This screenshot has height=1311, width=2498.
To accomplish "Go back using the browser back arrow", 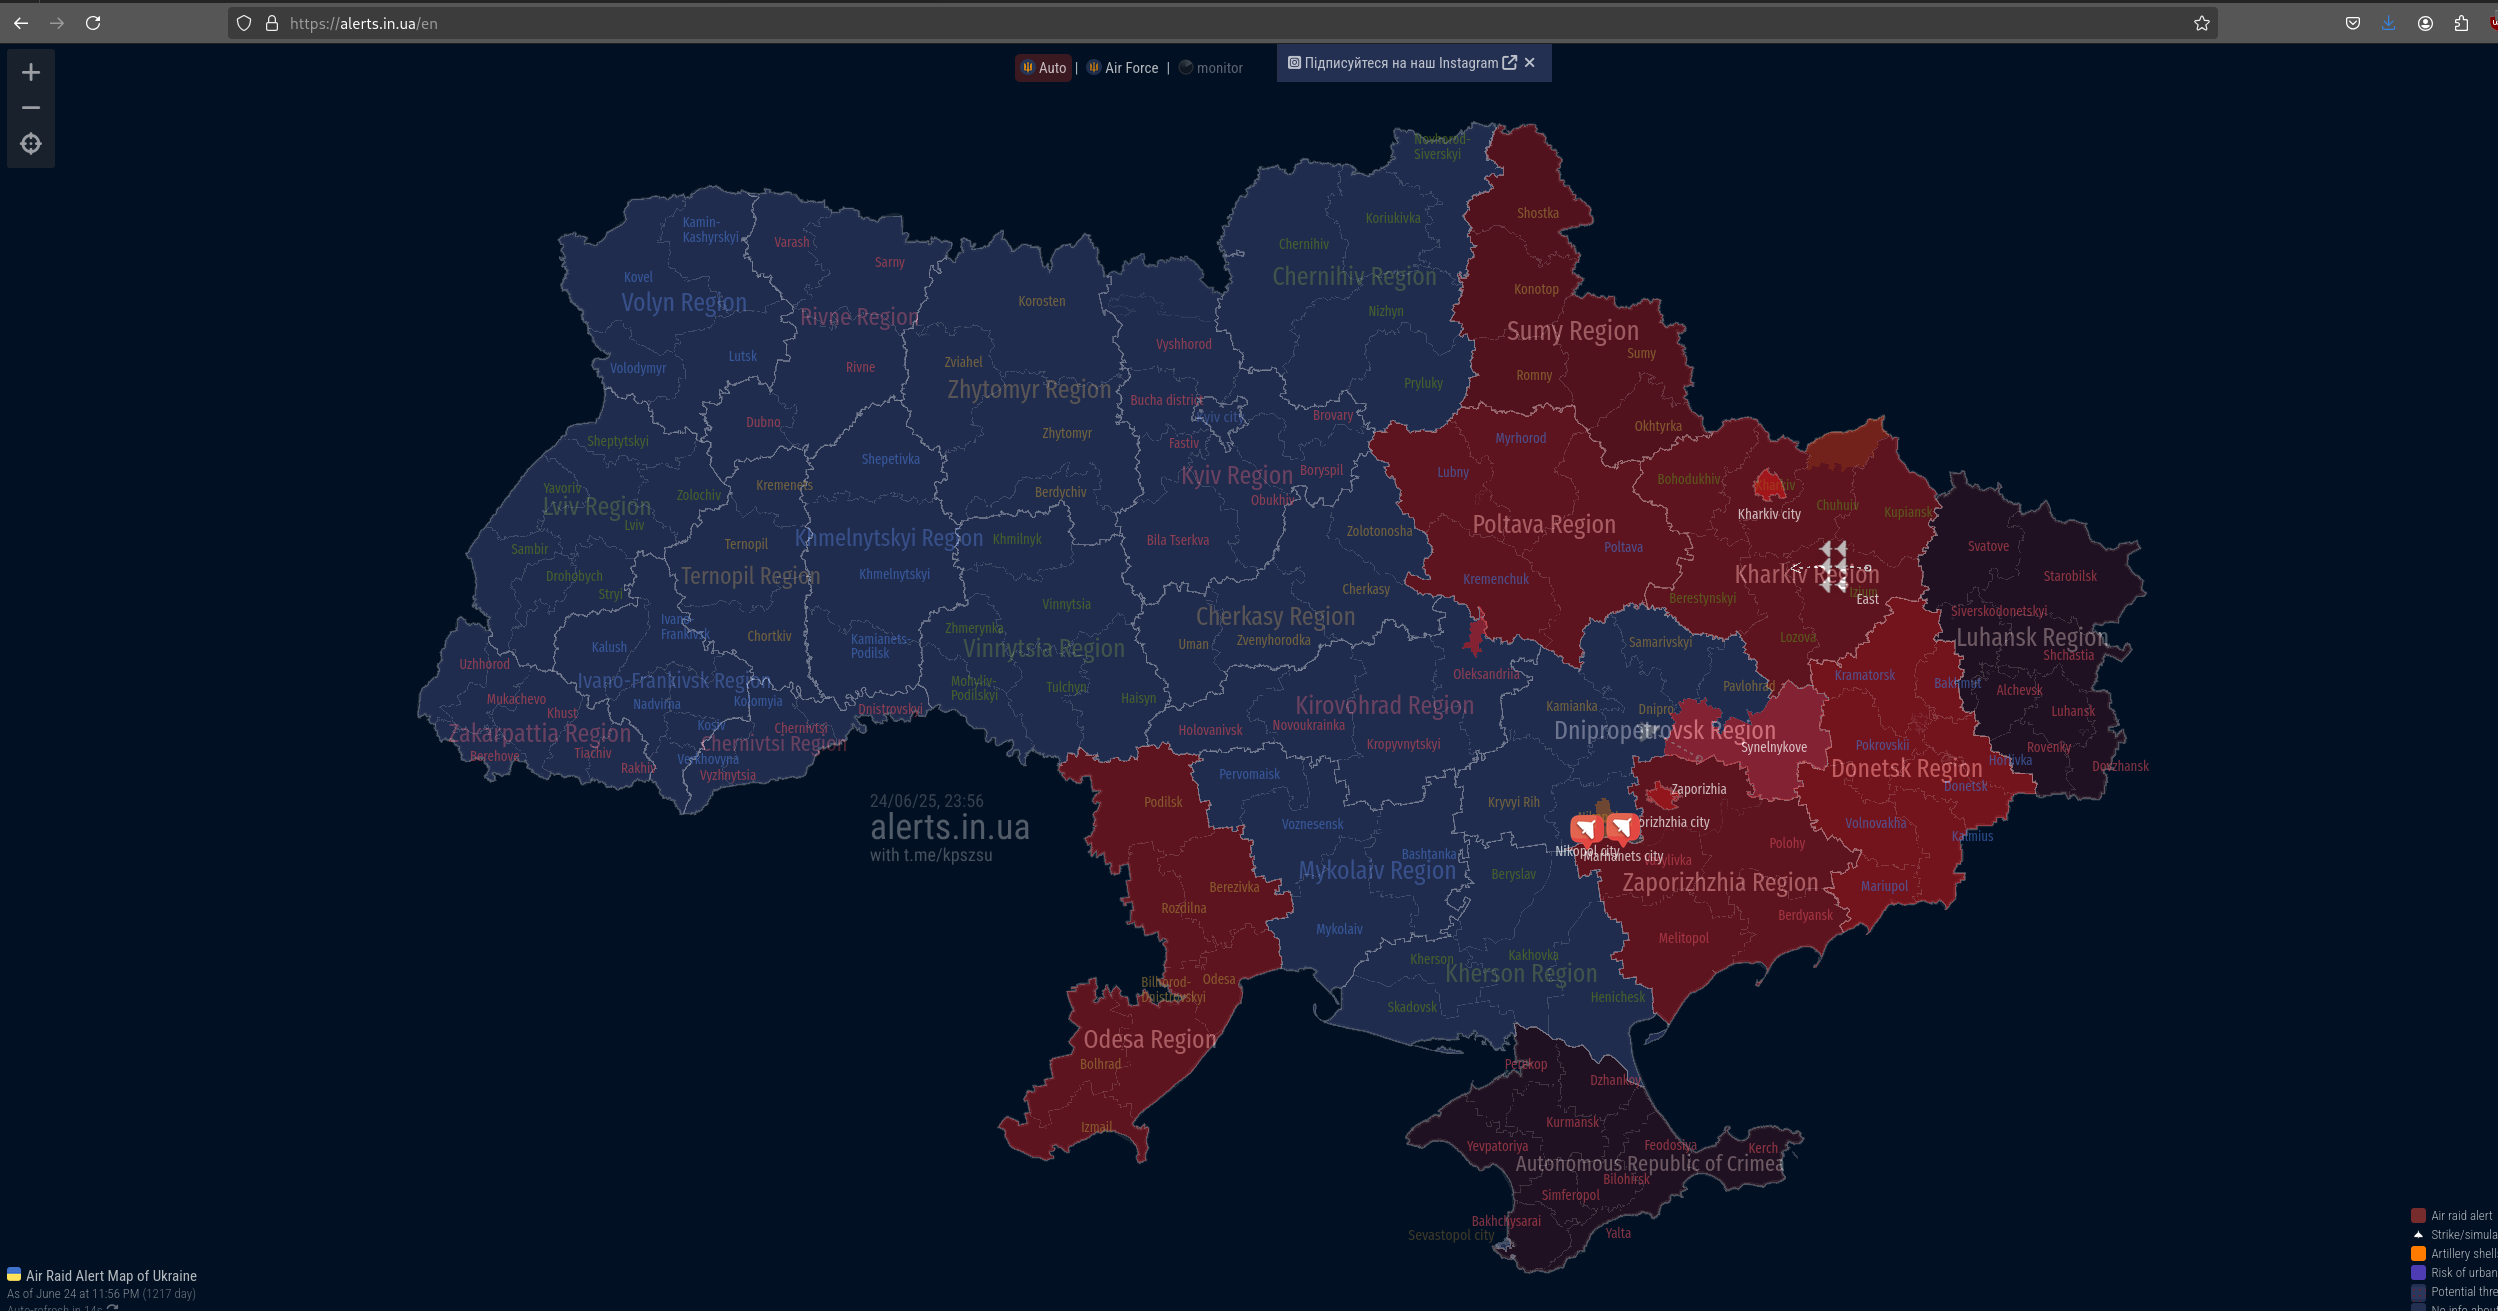I will click(x=21, y=23).
